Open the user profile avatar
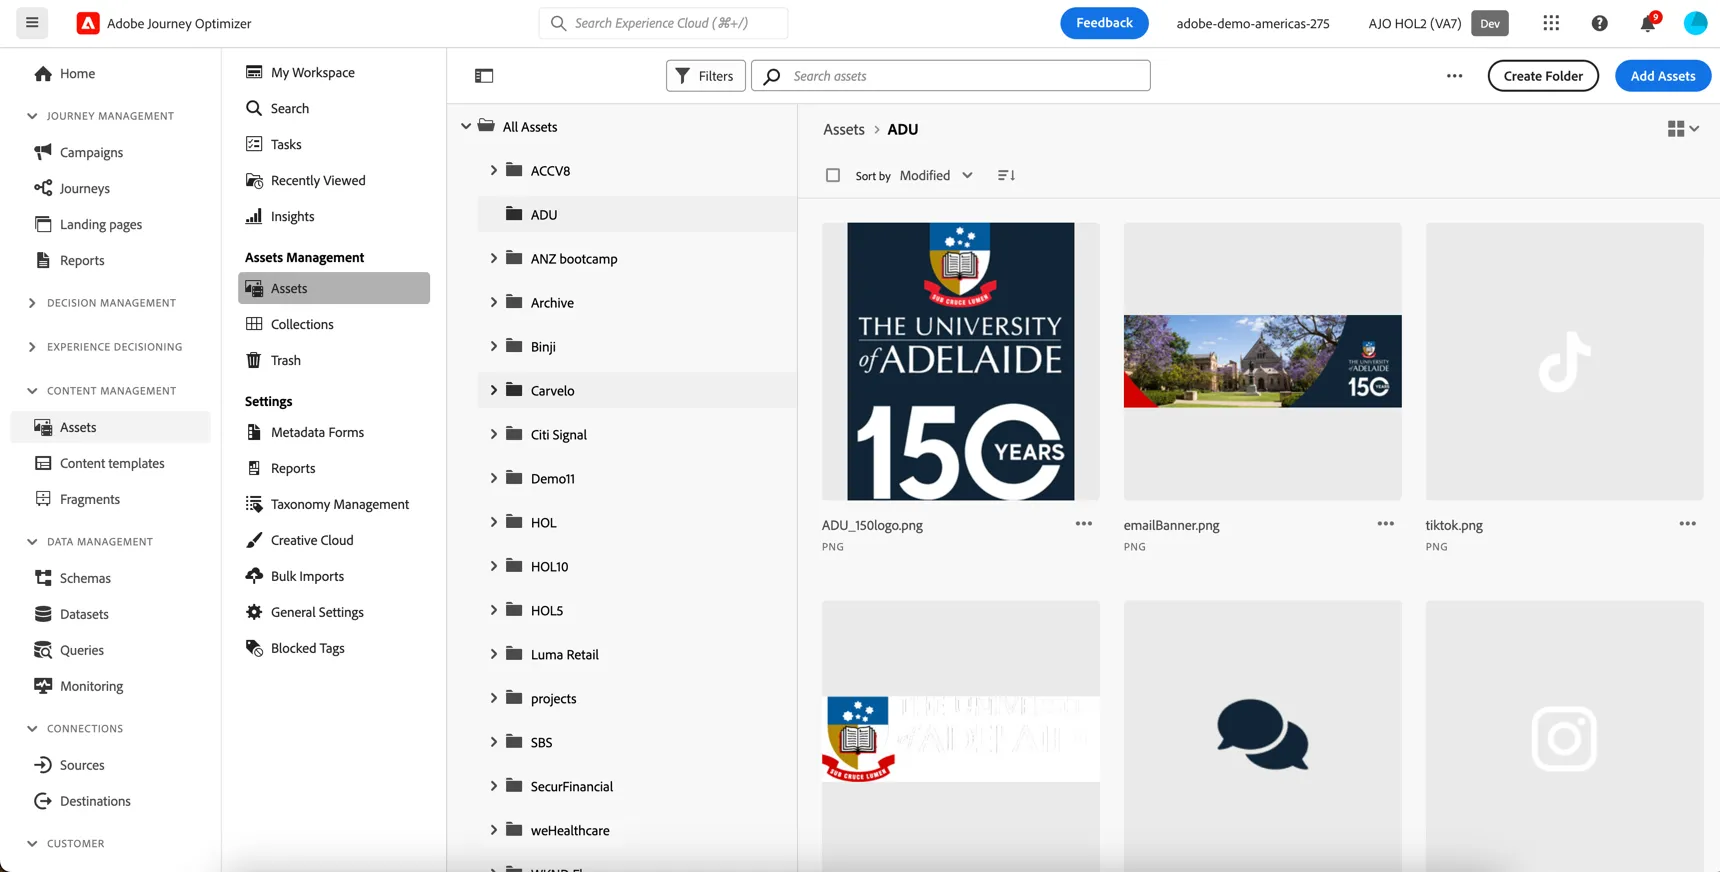The height and width of the screenshot is (872, 1720). coord(1695,23)
